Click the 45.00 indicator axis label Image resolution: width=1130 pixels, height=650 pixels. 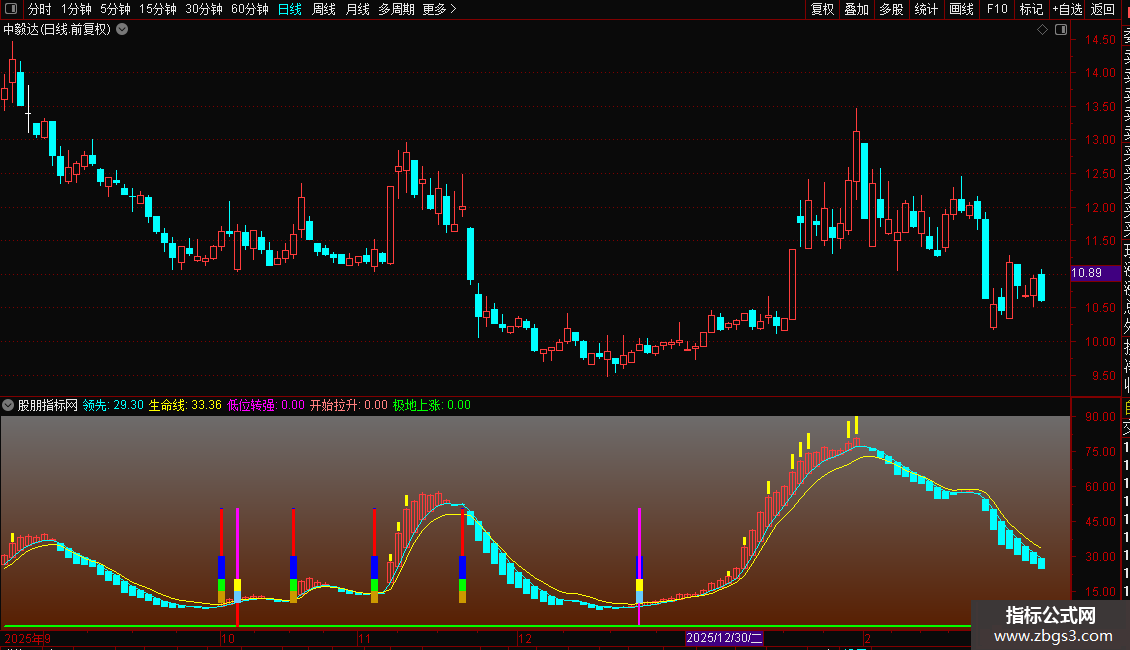(1100, 522)
